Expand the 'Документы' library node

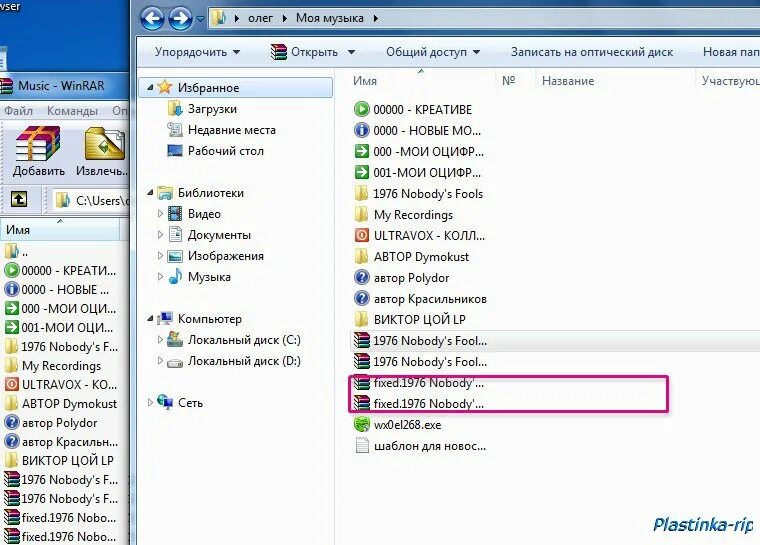pos(160,235)
